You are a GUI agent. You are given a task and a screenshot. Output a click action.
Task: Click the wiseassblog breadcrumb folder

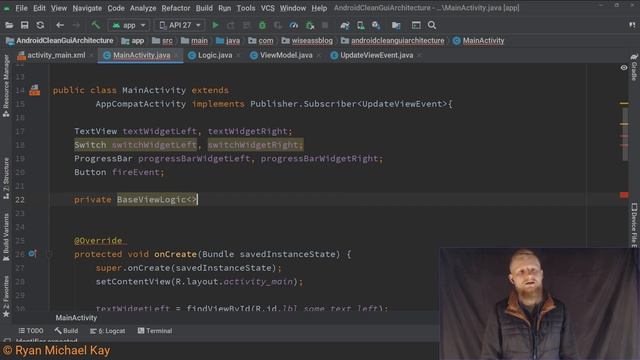307,40
